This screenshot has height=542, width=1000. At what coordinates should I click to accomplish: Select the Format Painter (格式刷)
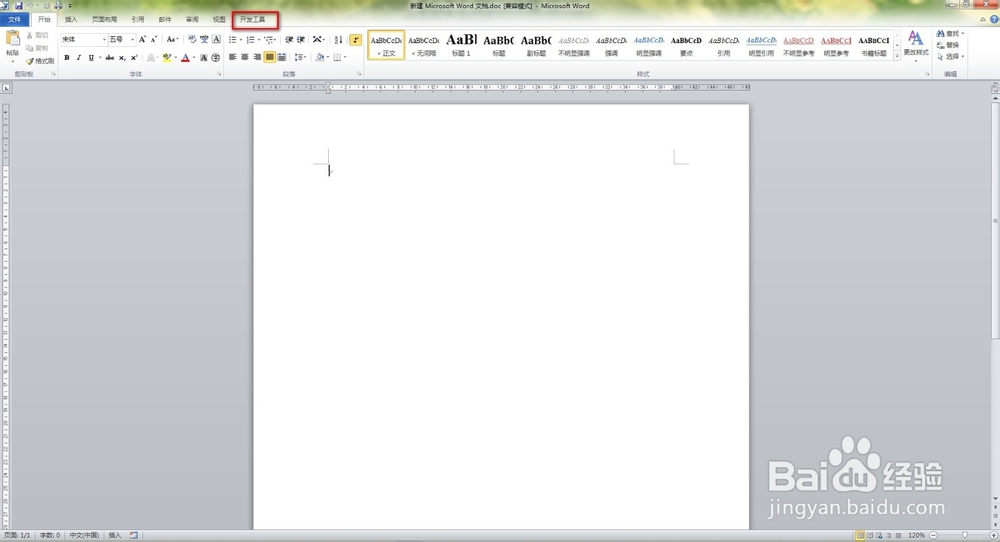click(x=40, y=61)
